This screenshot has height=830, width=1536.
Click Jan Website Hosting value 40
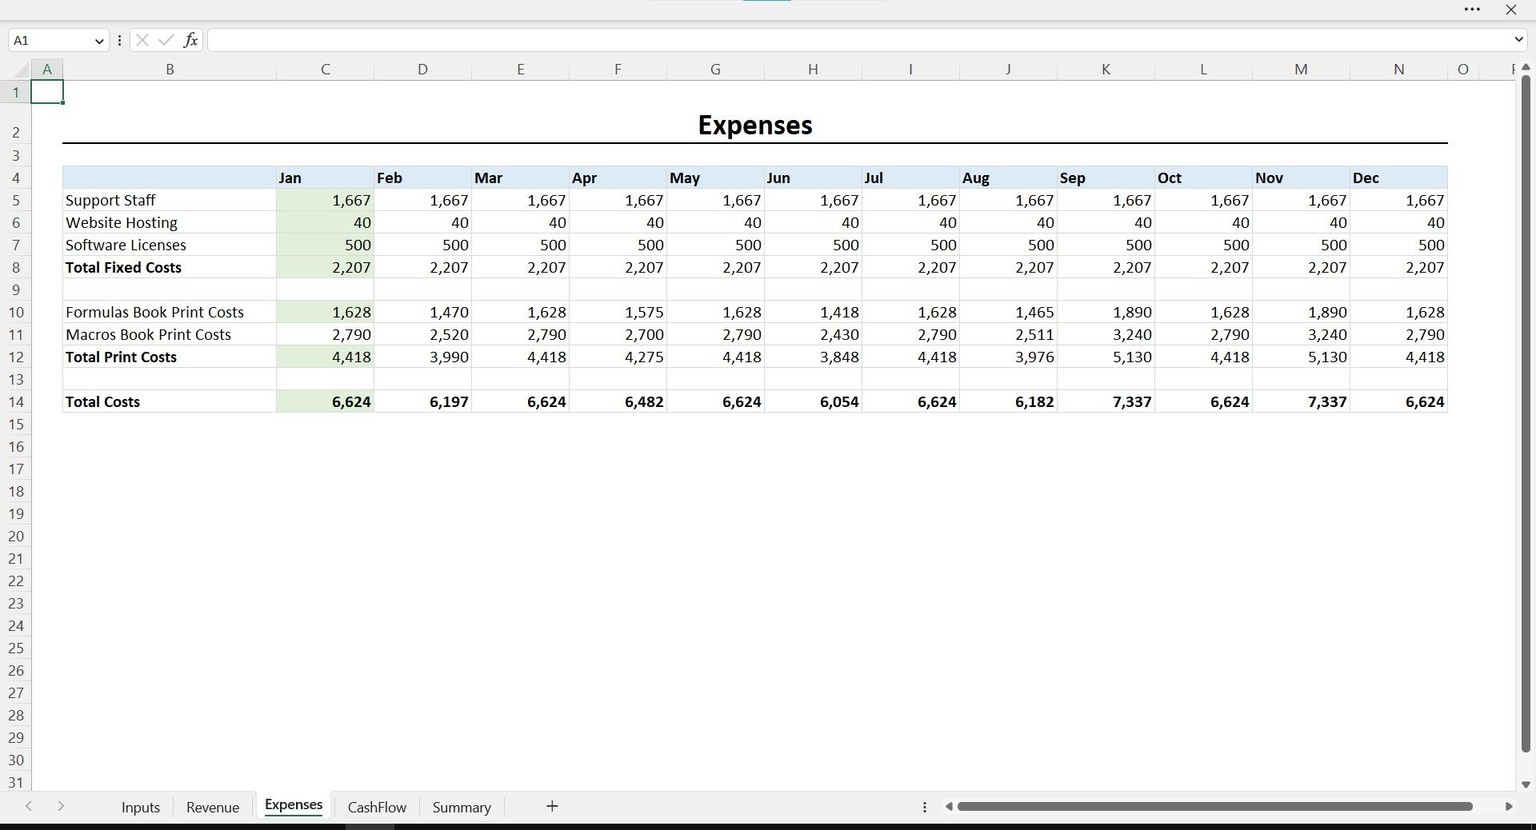click(x=325, y=223)
